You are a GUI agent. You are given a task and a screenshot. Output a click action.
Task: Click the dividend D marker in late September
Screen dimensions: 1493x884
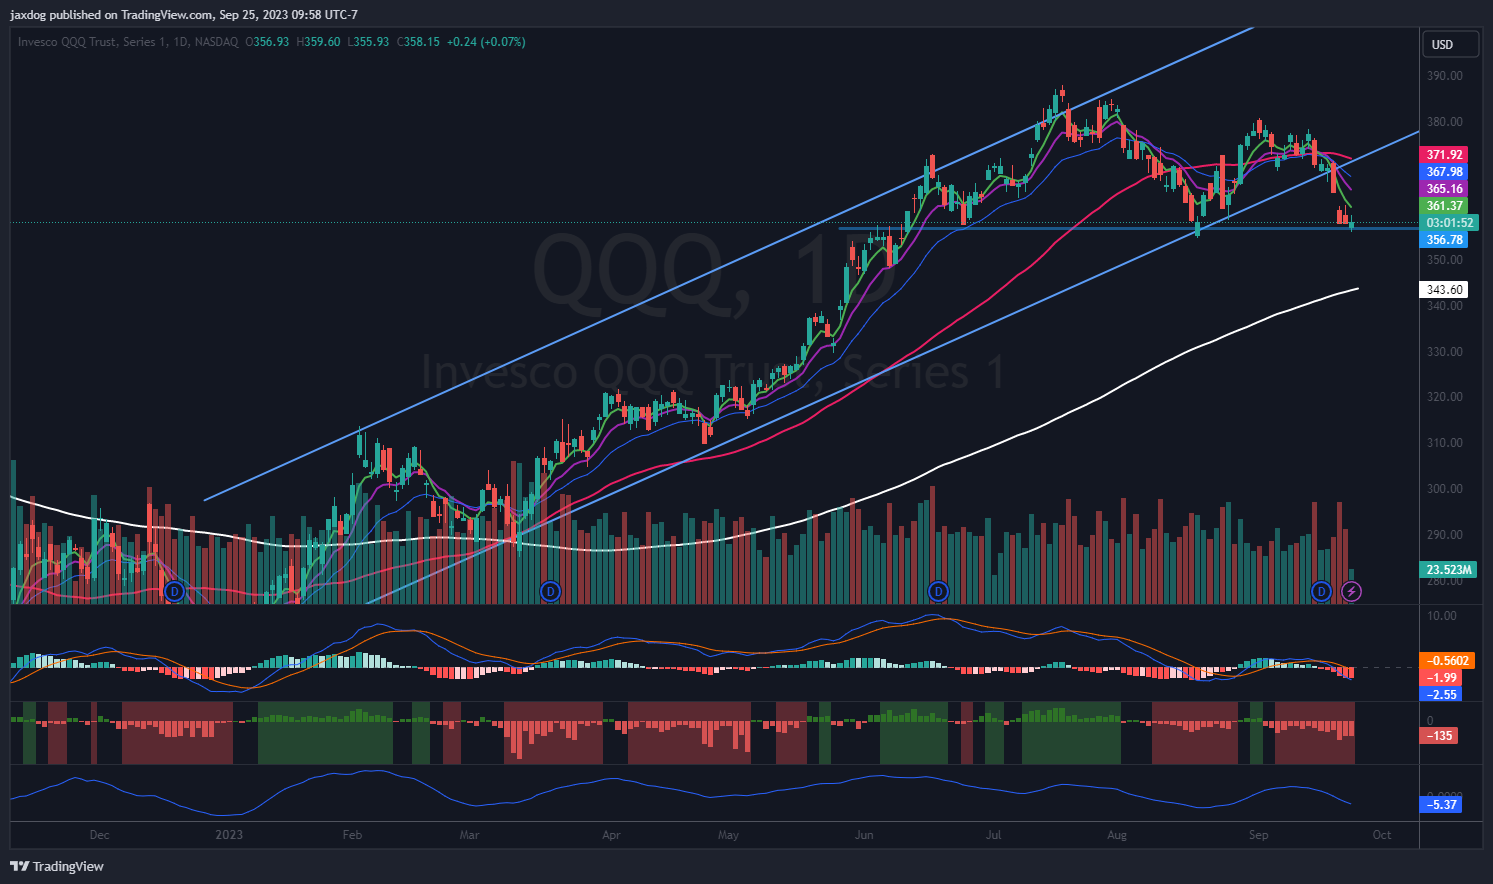[x=1321, y=591]
